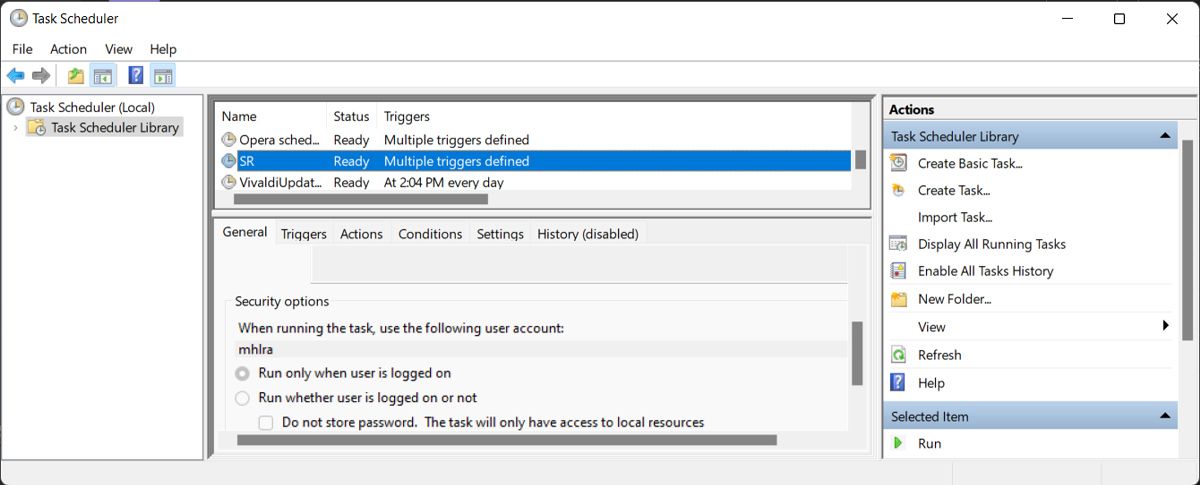Select the VivaldiUpdate task row

[534, 182]
